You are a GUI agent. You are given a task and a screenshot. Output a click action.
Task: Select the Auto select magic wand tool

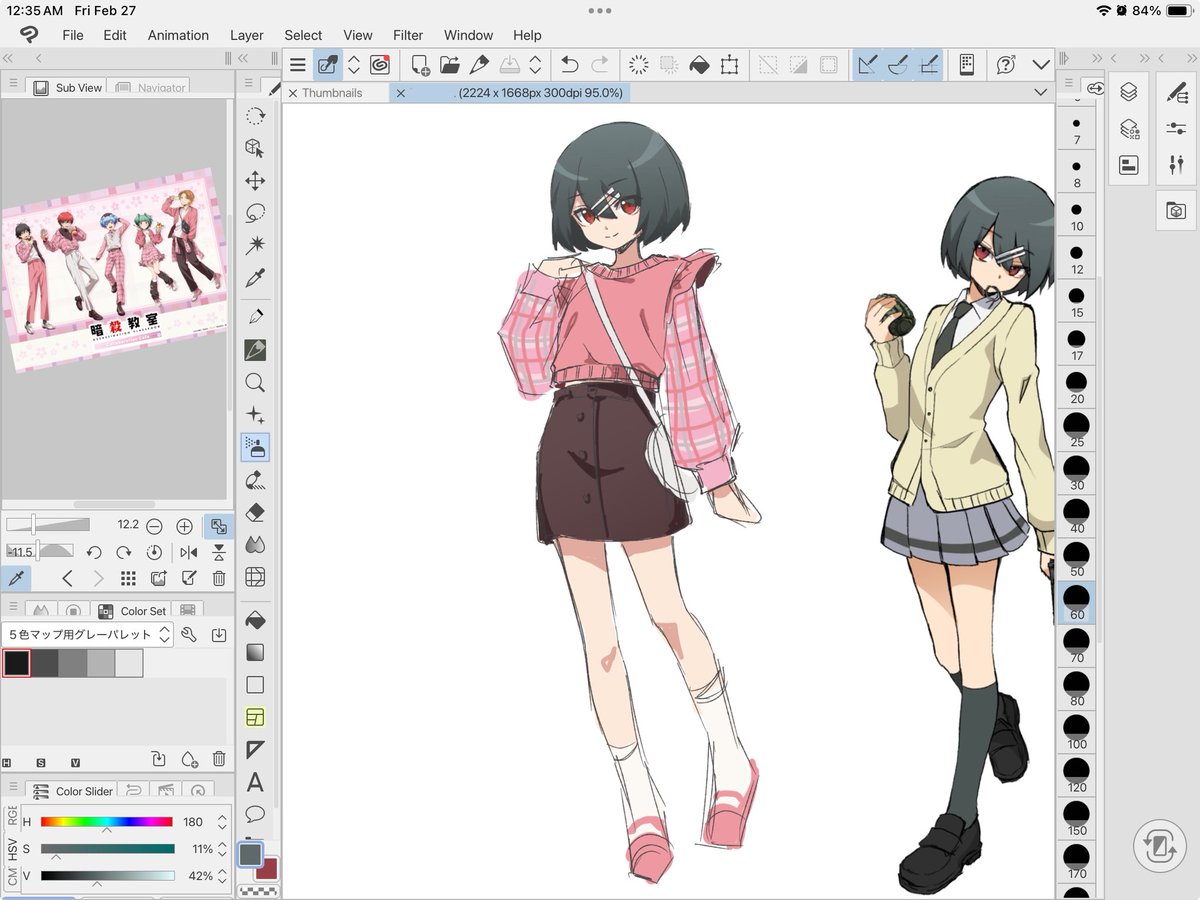(x=255, y=245)
